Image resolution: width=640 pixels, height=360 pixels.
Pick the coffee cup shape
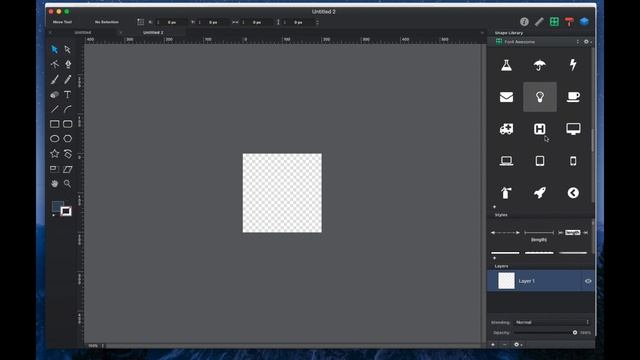(573, 97)
